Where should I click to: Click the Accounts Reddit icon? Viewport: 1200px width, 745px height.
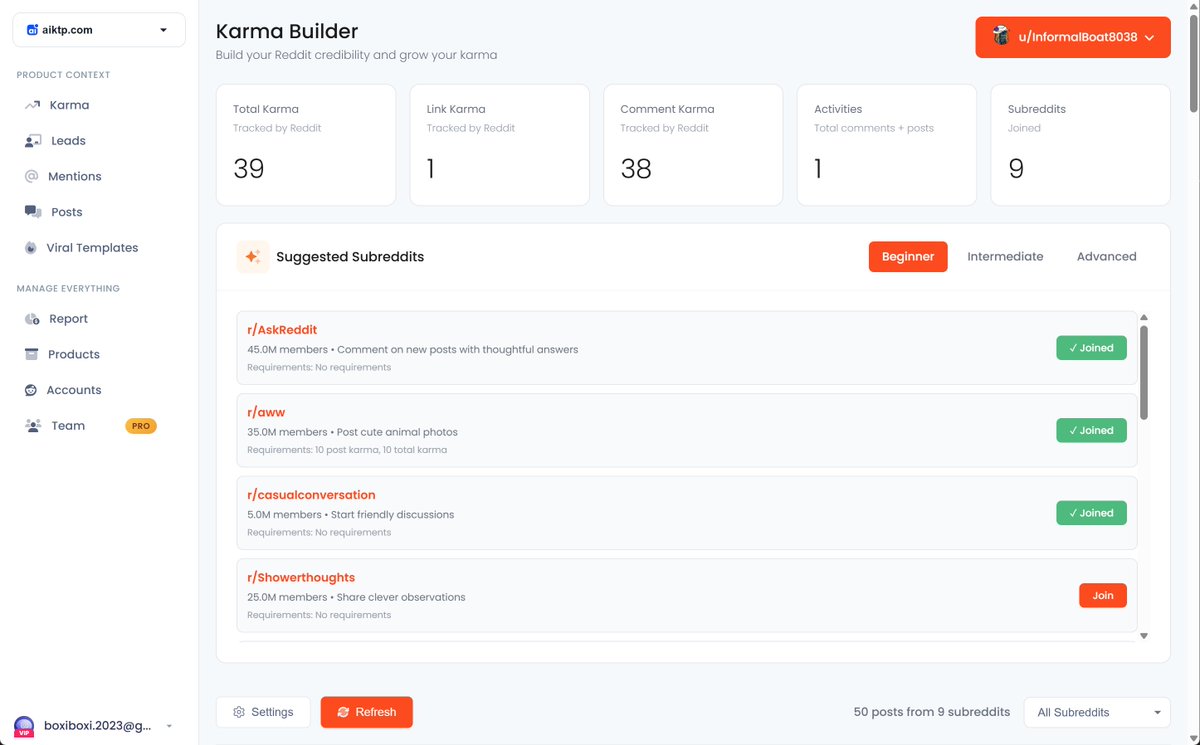pyautogui.click(x=31, y=390)
